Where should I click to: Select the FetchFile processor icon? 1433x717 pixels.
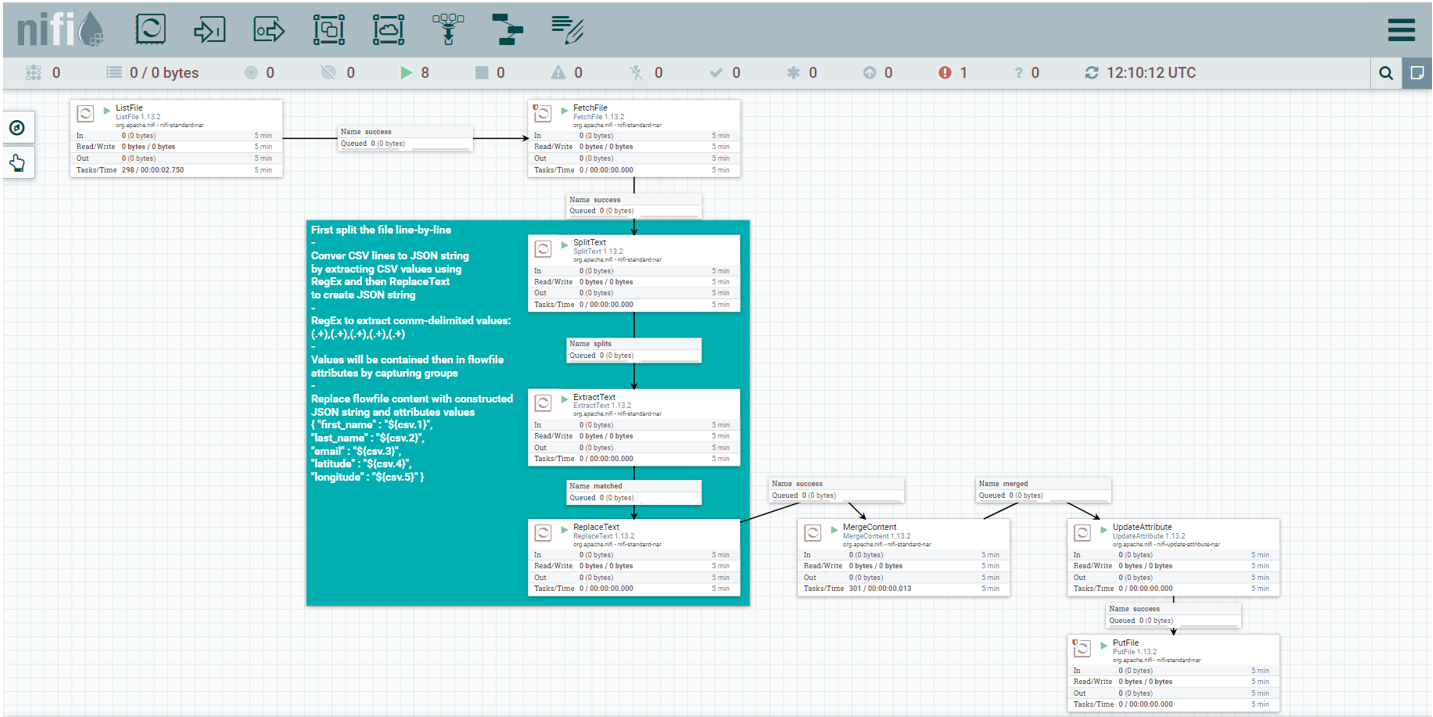click(544, 113)
